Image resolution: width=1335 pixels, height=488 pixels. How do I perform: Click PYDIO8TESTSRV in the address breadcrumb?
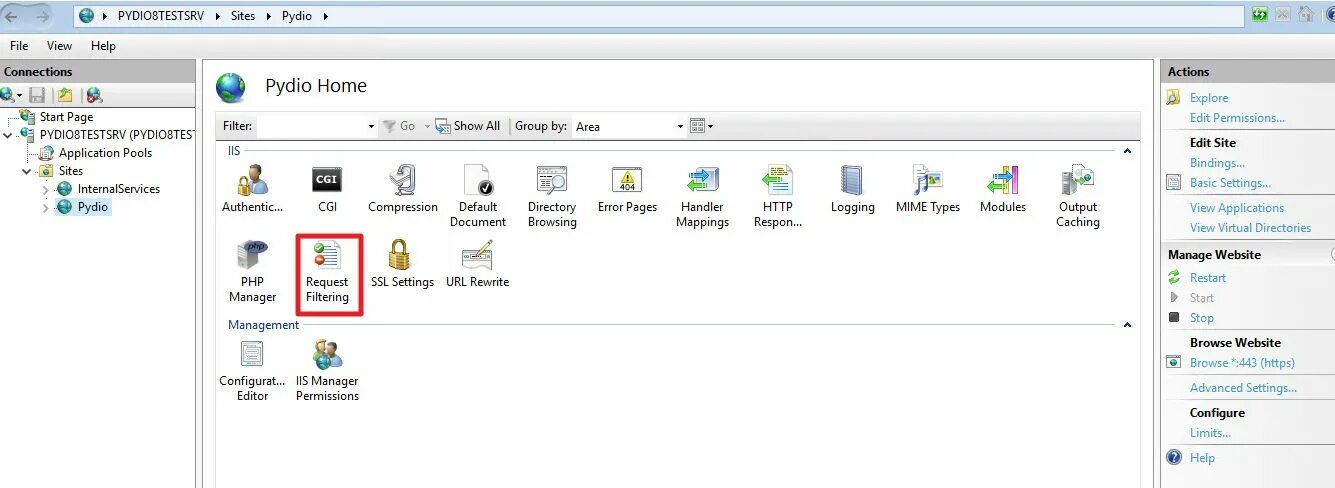coord(161,16)
